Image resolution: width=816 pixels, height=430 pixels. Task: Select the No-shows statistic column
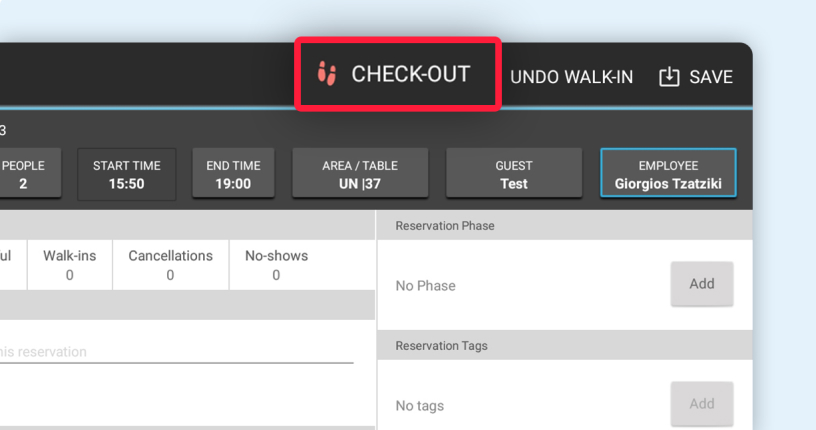tap(276, 265)
